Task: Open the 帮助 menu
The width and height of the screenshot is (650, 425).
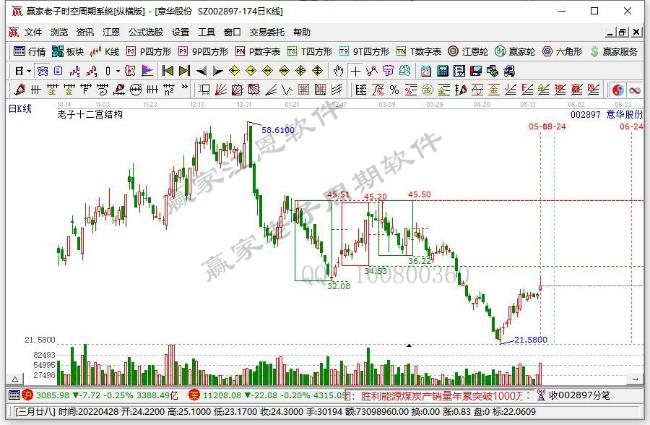Action: (x=302, y=32)
